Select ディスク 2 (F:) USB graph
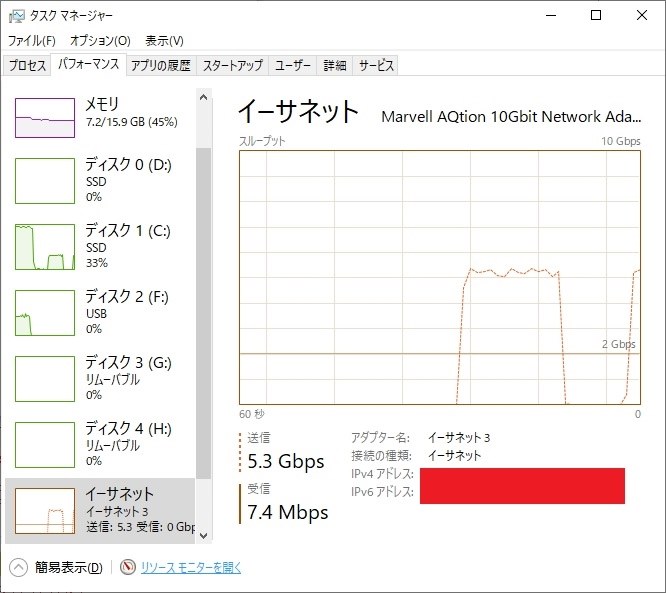666x593 pixels. point(45,313)
